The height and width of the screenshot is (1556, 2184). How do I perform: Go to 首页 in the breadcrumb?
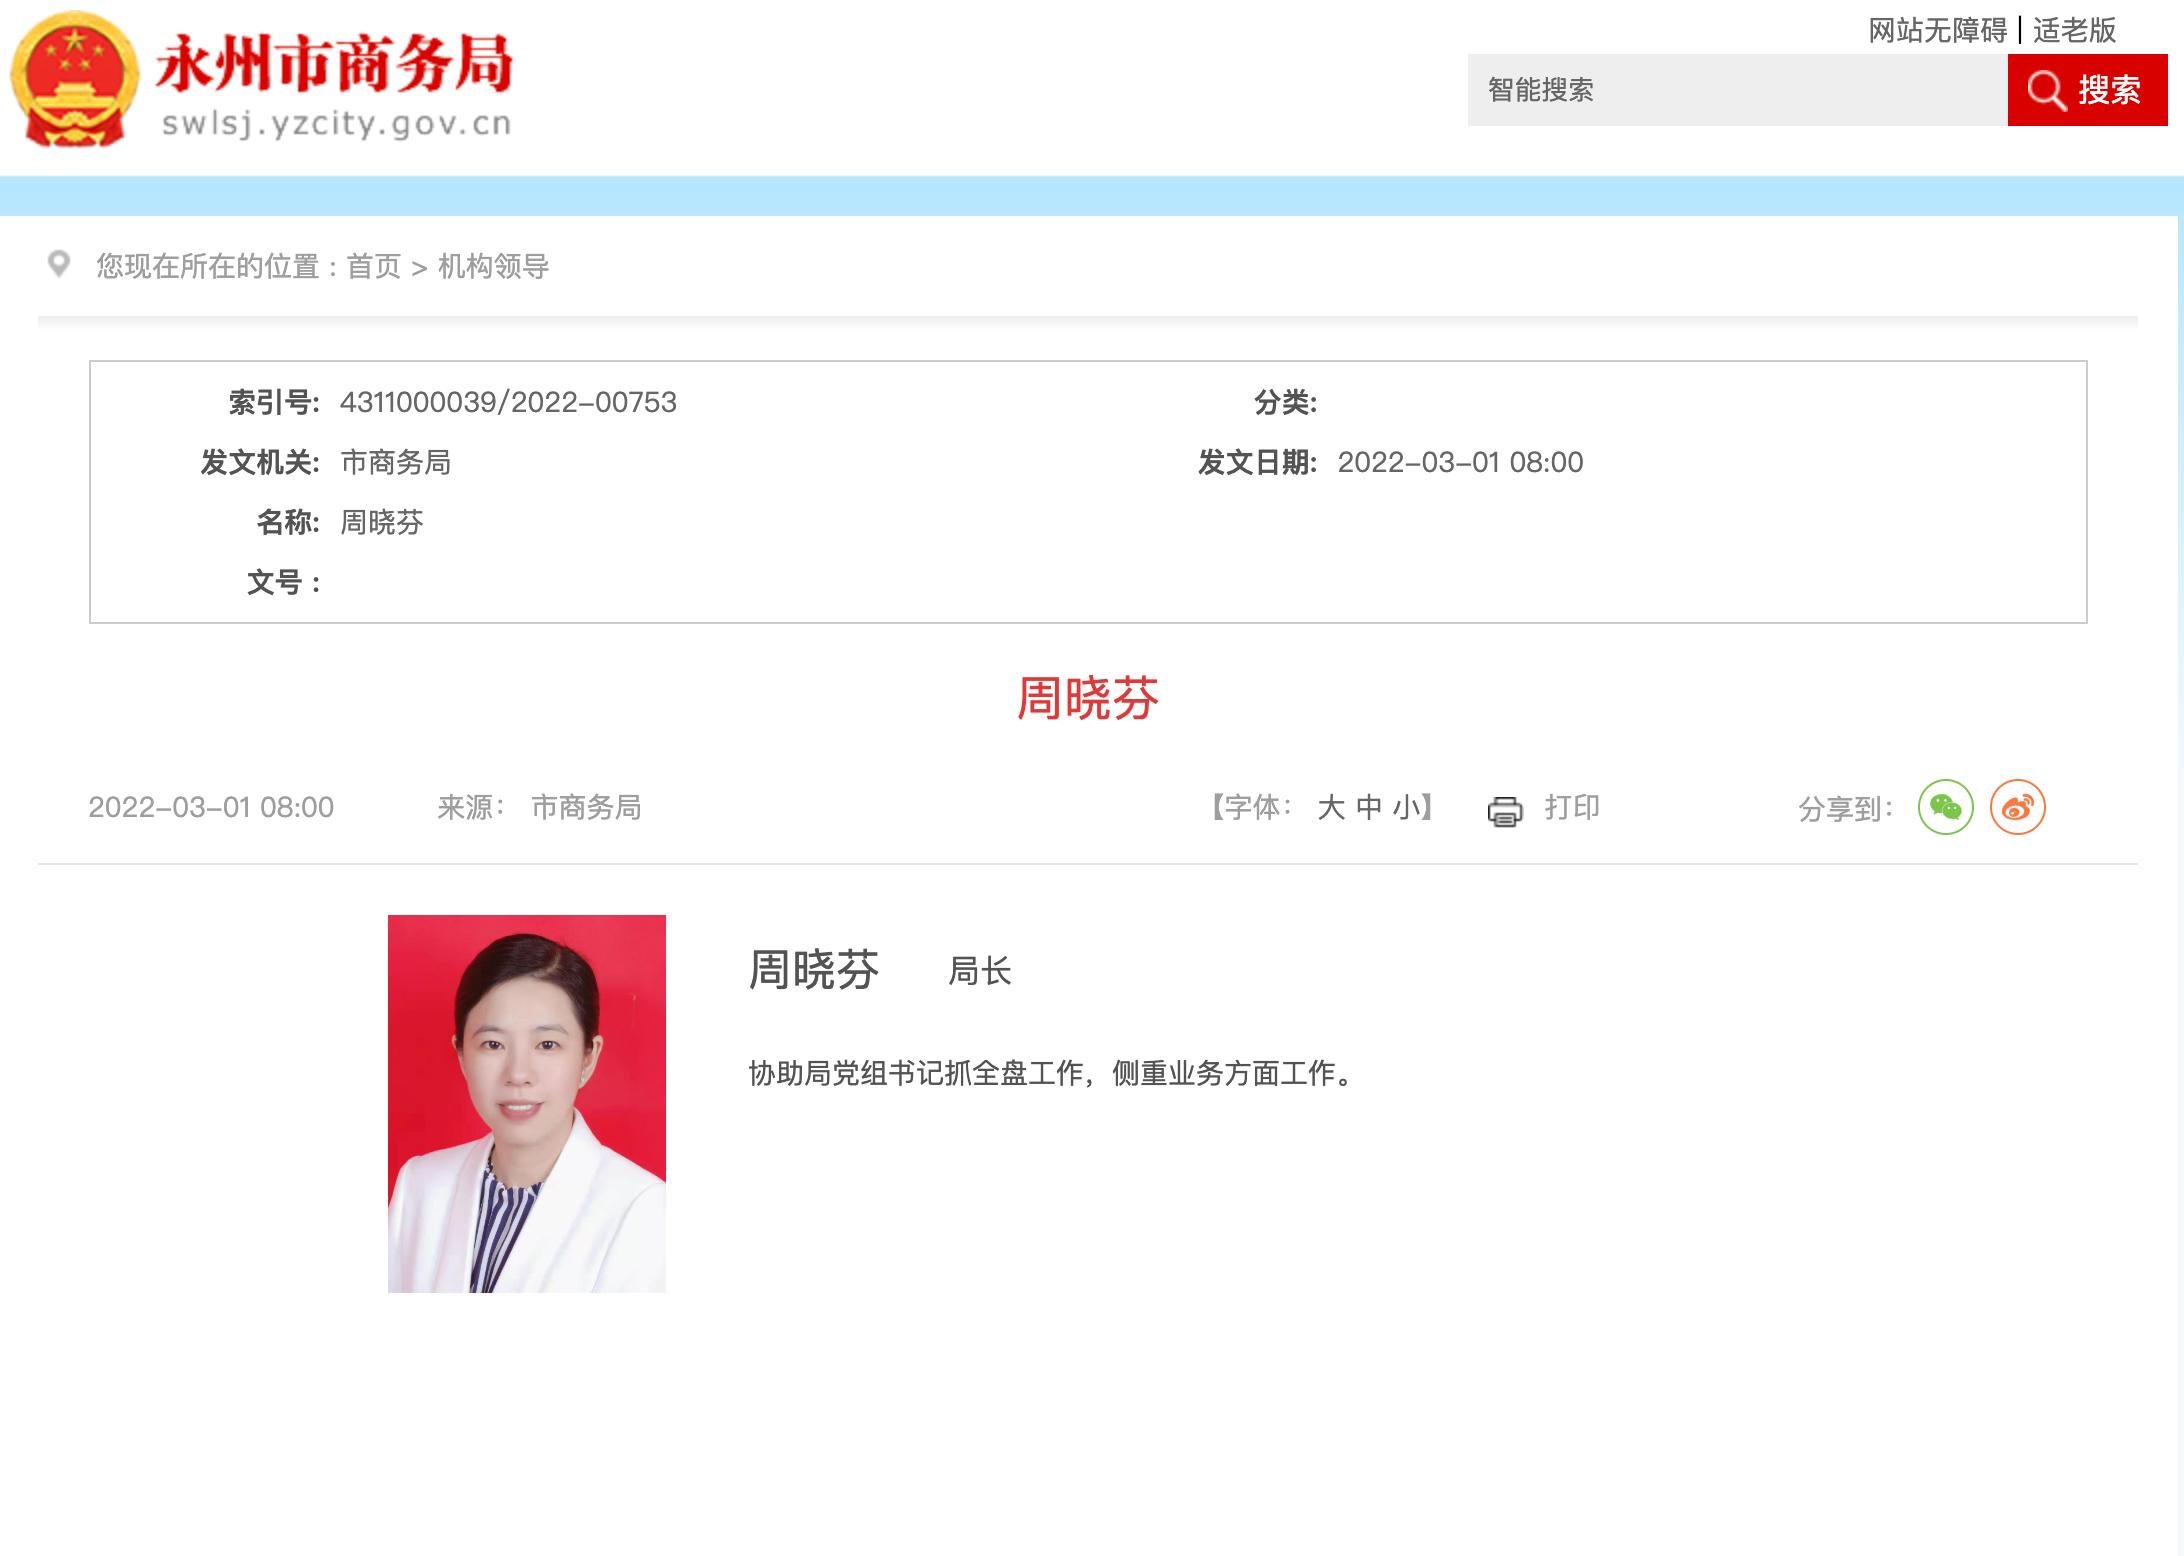(373, 266)
